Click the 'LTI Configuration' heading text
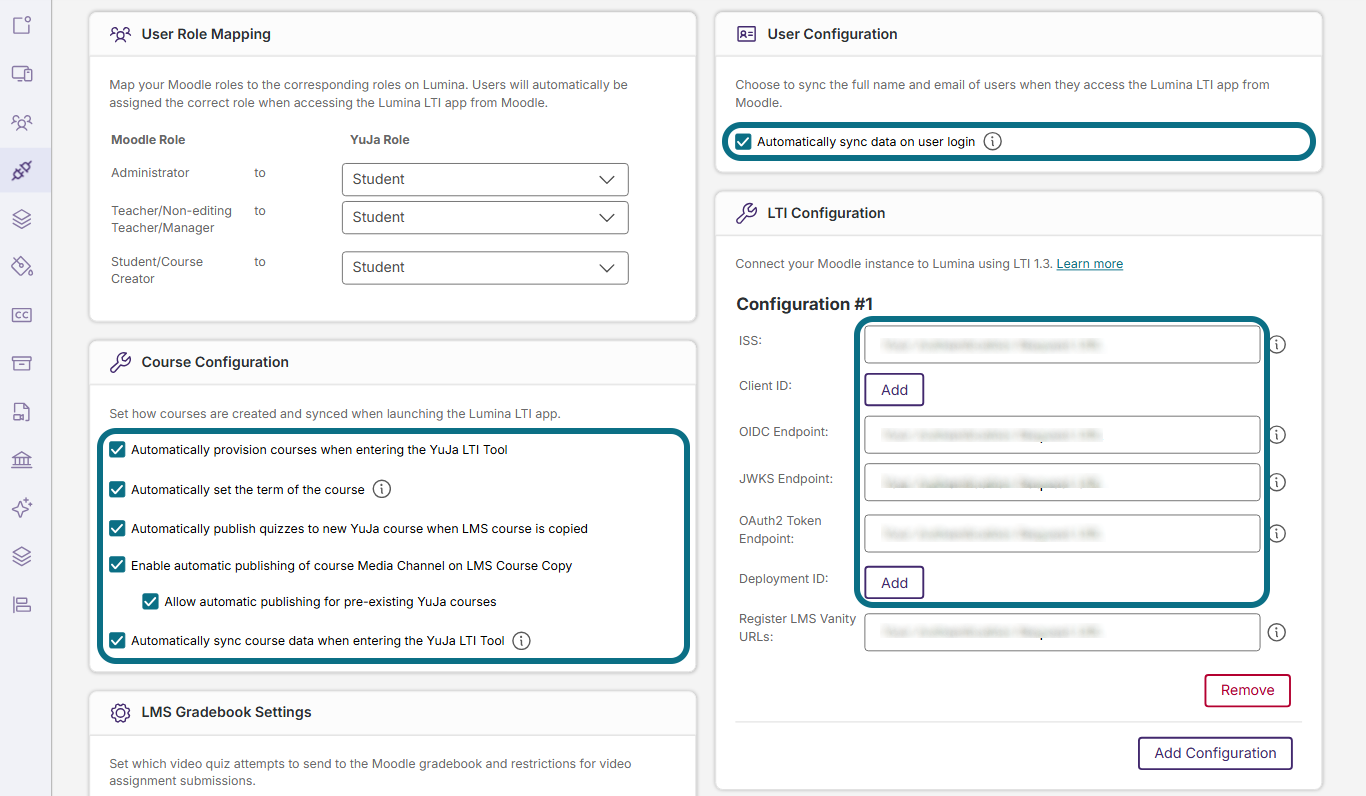1366x796 pixels. click(x=826, y=213)
